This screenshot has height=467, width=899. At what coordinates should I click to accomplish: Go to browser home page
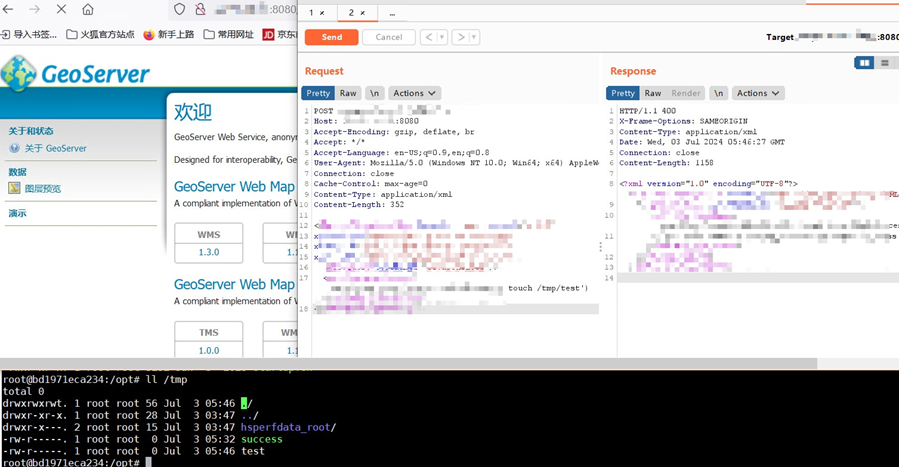[88, 9]
